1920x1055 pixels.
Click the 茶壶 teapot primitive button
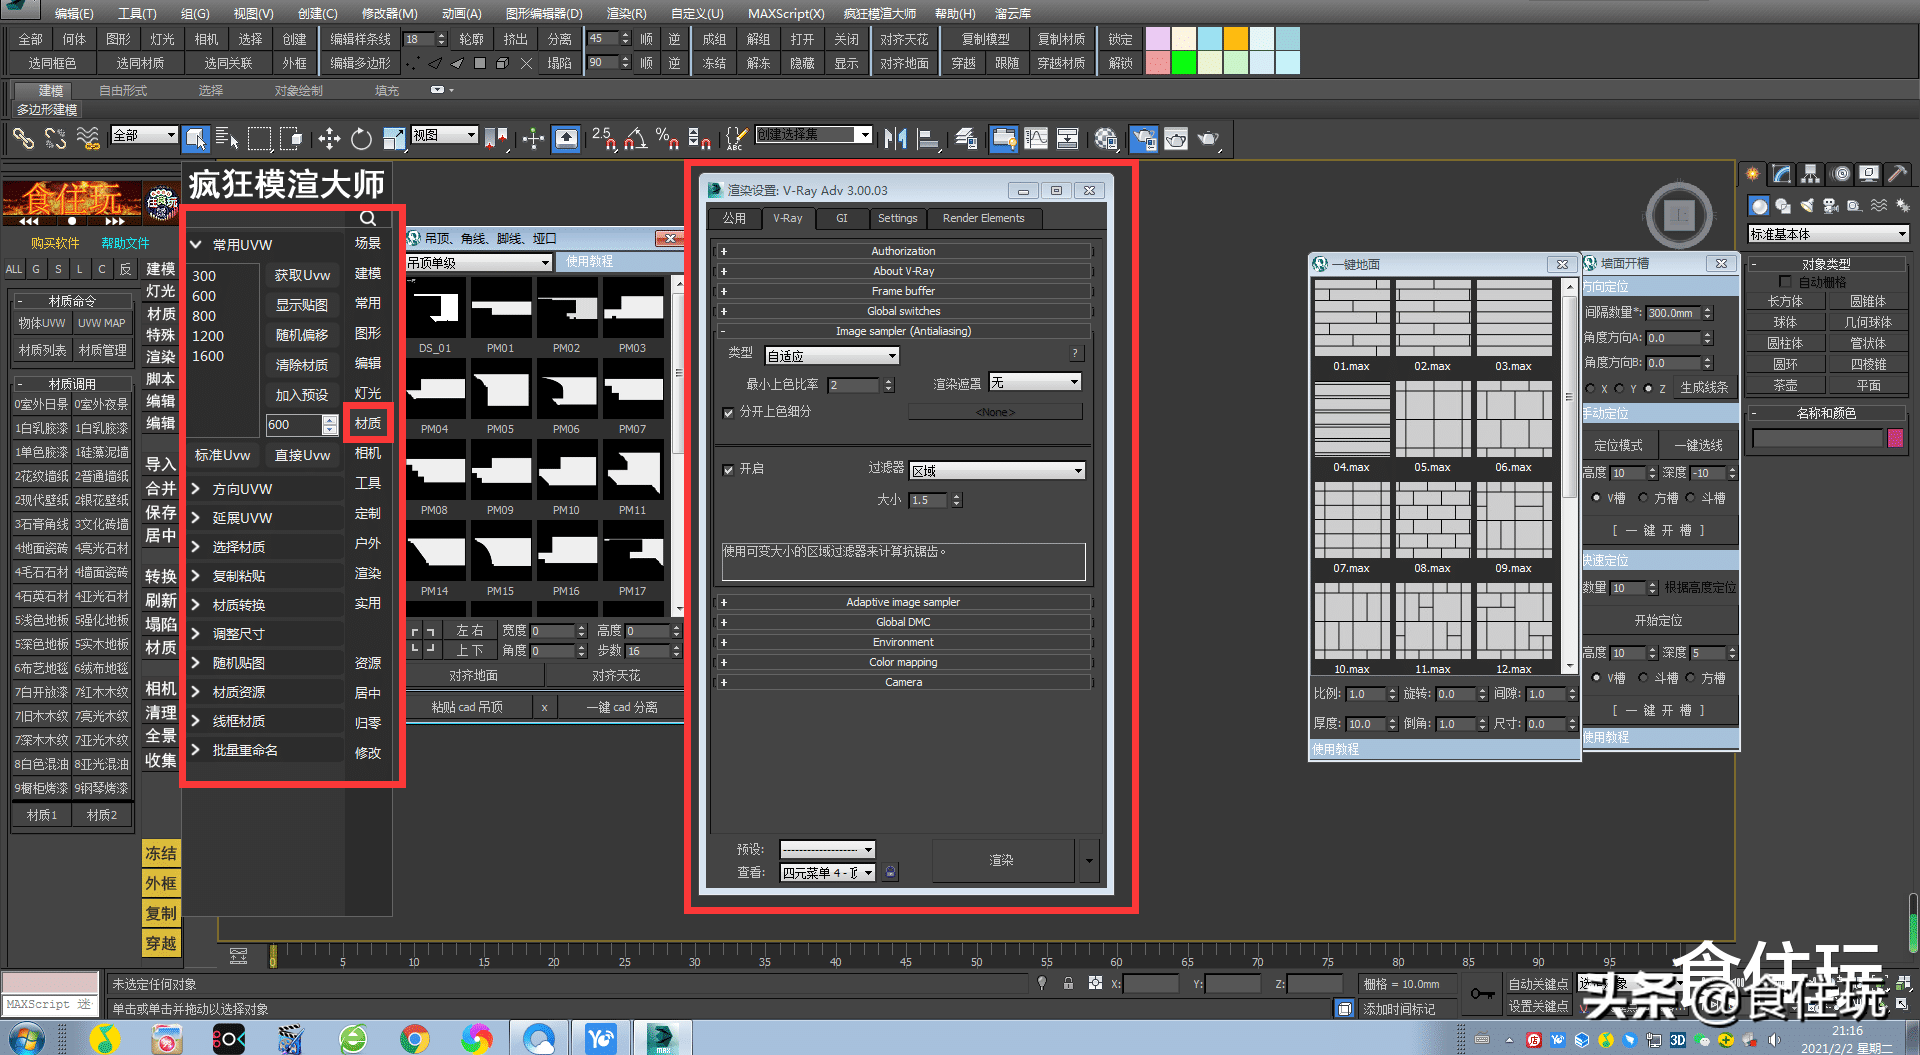[1785, 385]
